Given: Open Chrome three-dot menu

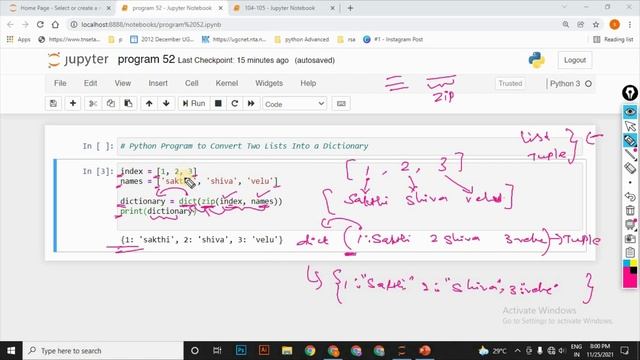Looking at the screenshot, I should (x=630, y=24).
